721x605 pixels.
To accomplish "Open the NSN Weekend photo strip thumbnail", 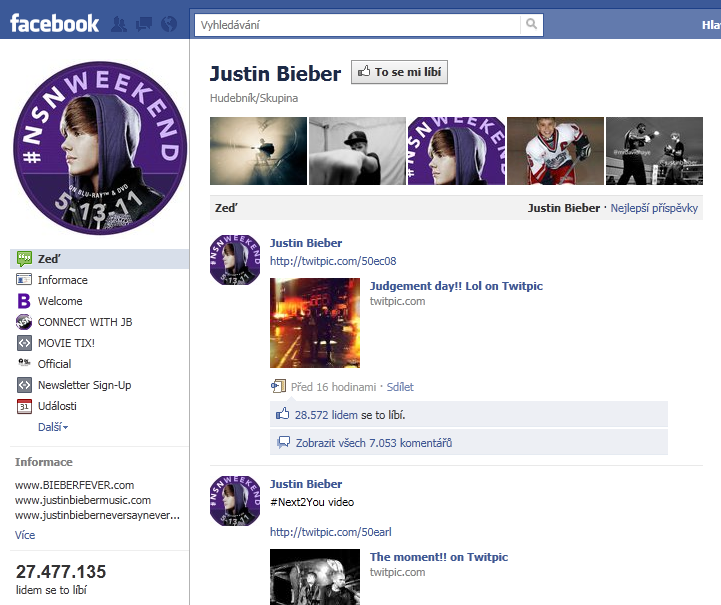I will [456, 151].
